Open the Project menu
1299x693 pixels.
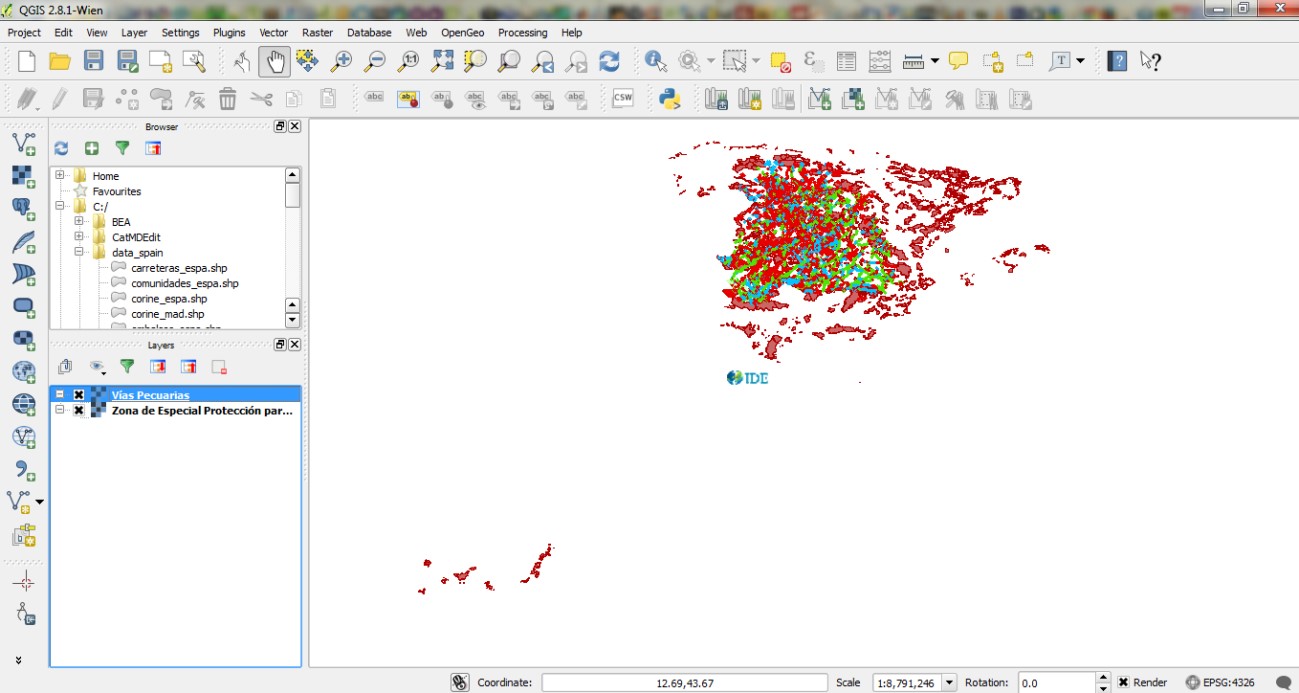[24, 33]
